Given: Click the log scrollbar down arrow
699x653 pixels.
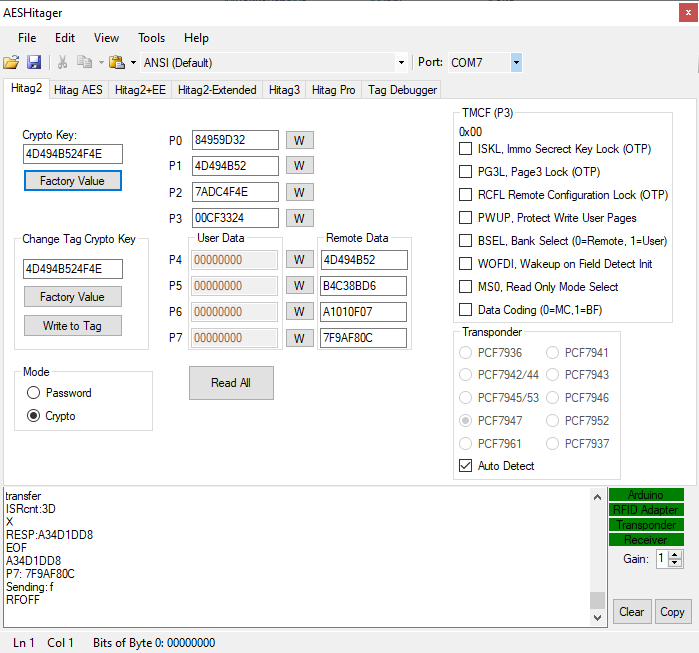Looking at the screenshot, I should tap(597, 618).
